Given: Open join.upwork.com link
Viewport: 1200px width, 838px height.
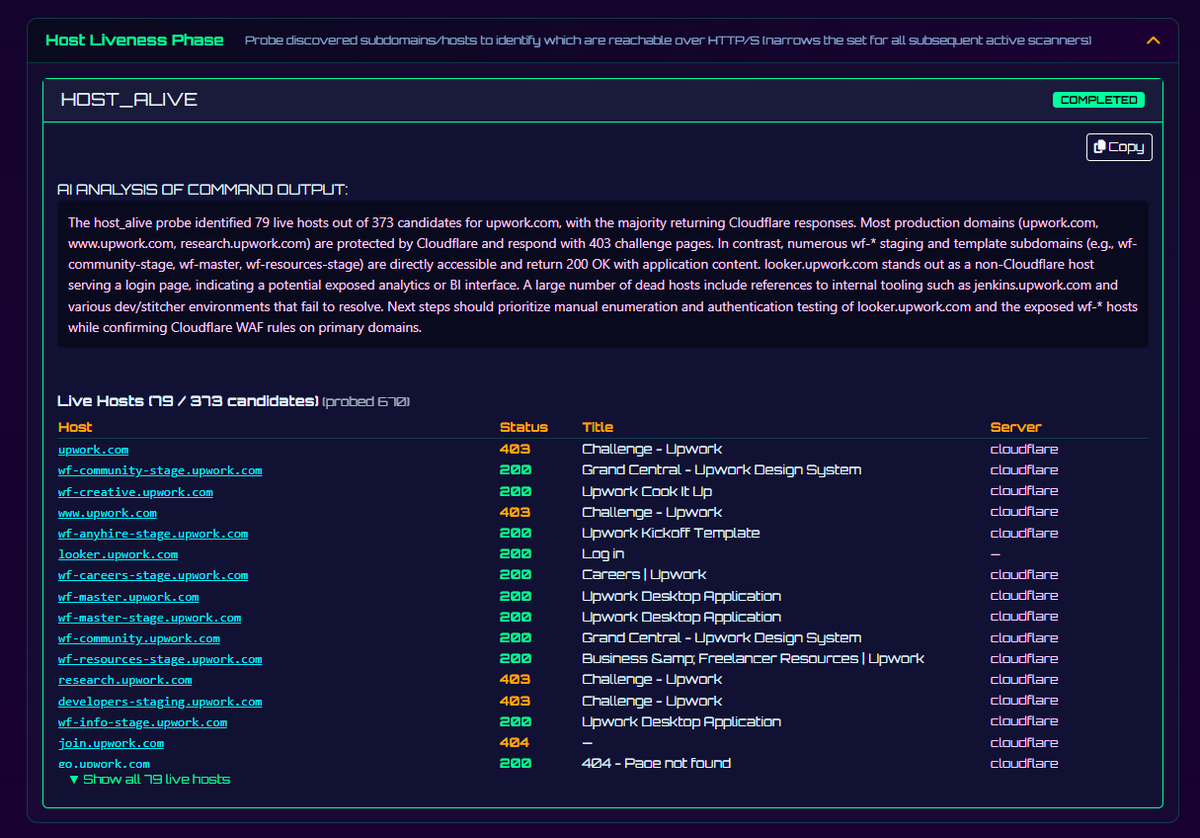Looking at the screenshot, I should pyautogui.click(x=111, y=743).
